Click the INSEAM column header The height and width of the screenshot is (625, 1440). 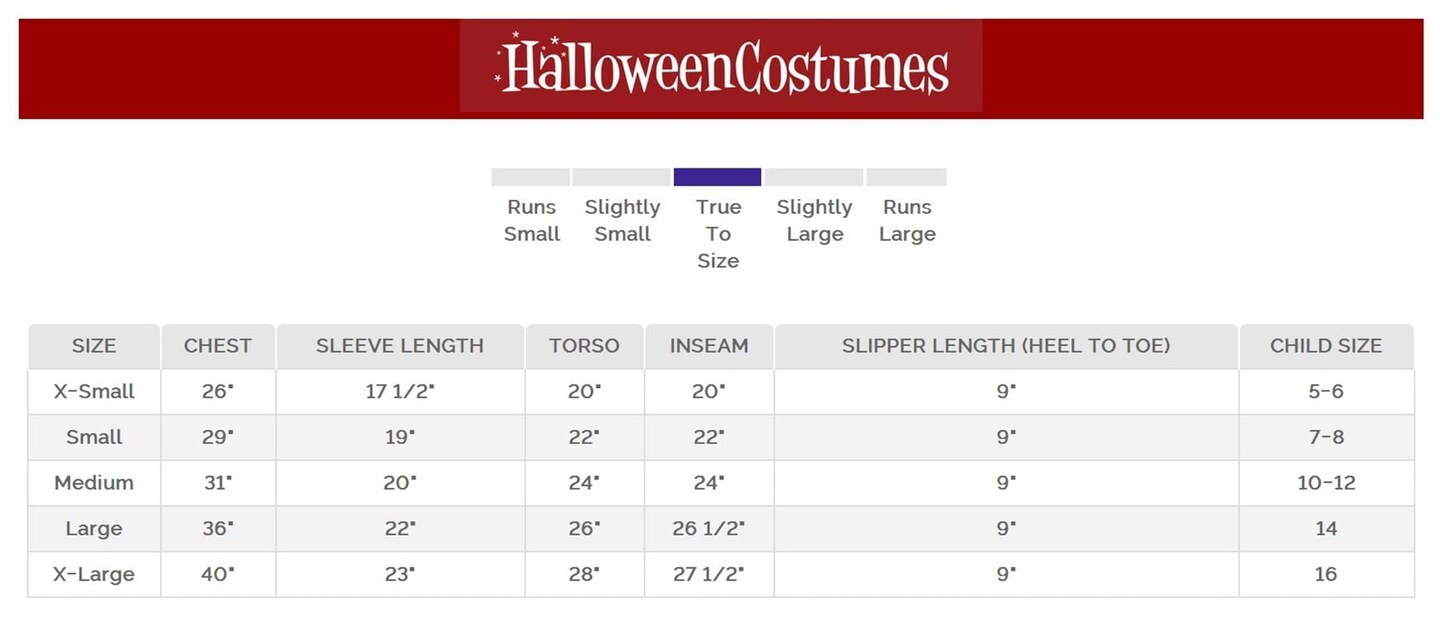(709, 346)
